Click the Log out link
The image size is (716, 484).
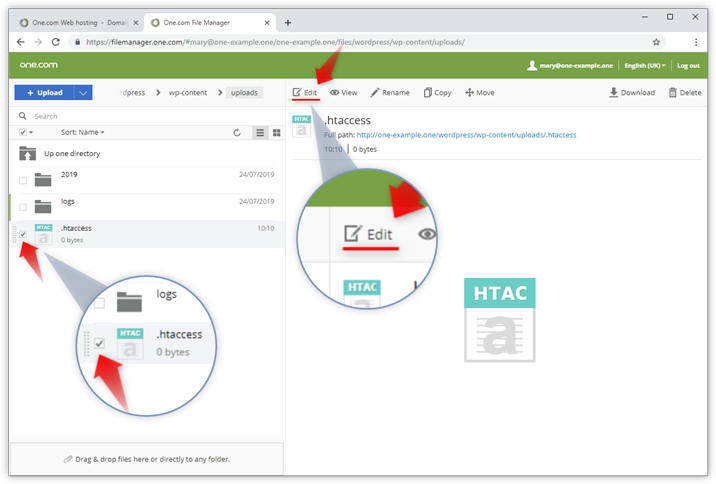point(688,65)
